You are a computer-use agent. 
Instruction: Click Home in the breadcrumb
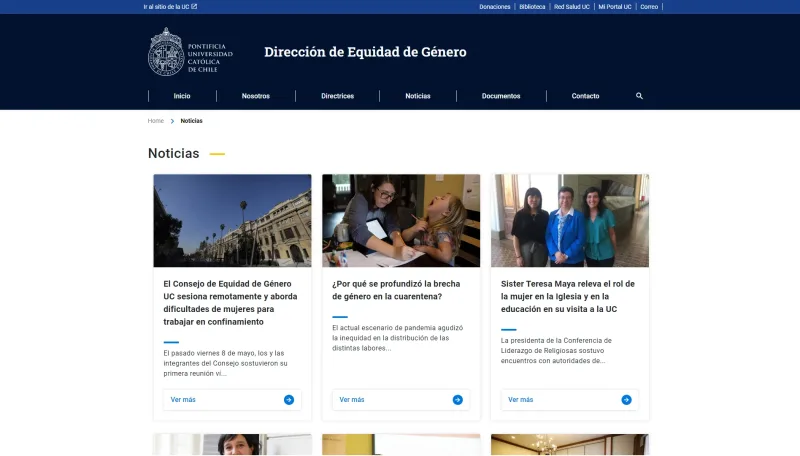(x=156, y=121)
